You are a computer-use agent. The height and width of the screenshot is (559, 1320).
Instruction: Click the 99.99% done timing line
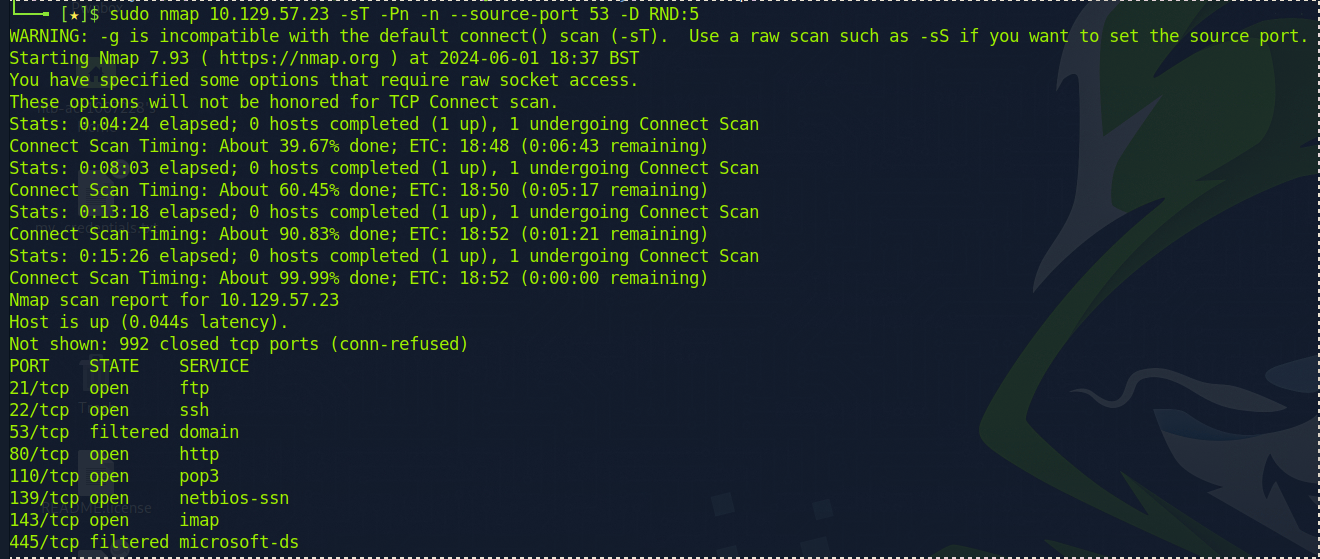[x=359, y=278]
